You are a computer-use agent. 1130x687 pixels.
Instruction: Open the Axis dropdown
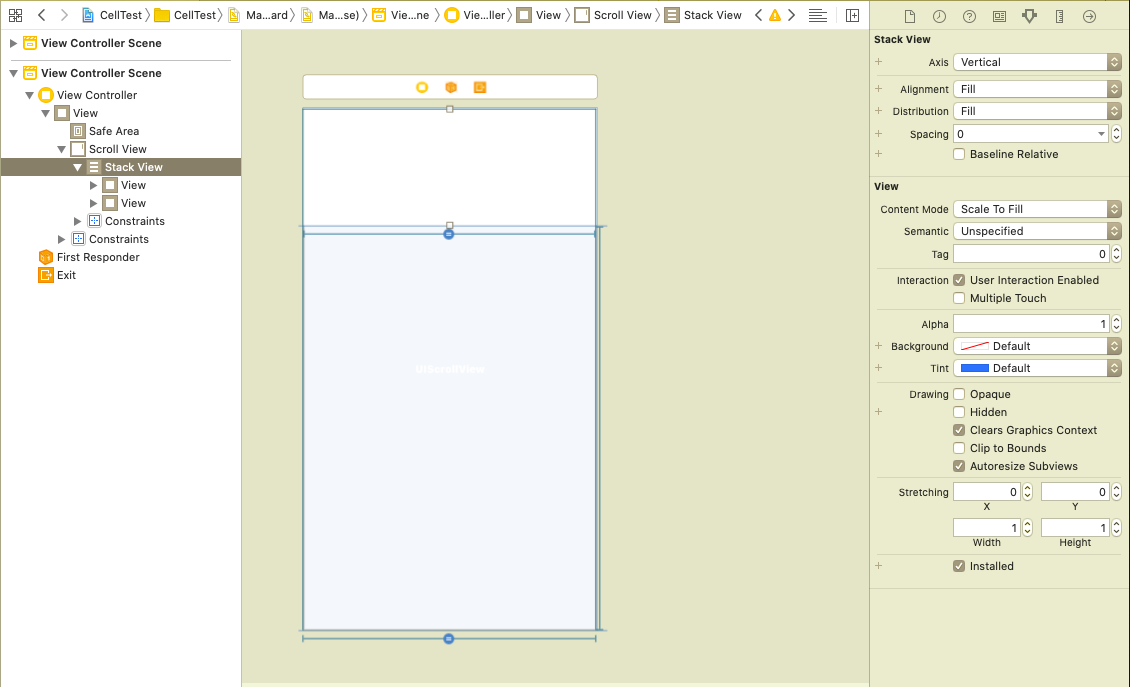[1037, 62]
